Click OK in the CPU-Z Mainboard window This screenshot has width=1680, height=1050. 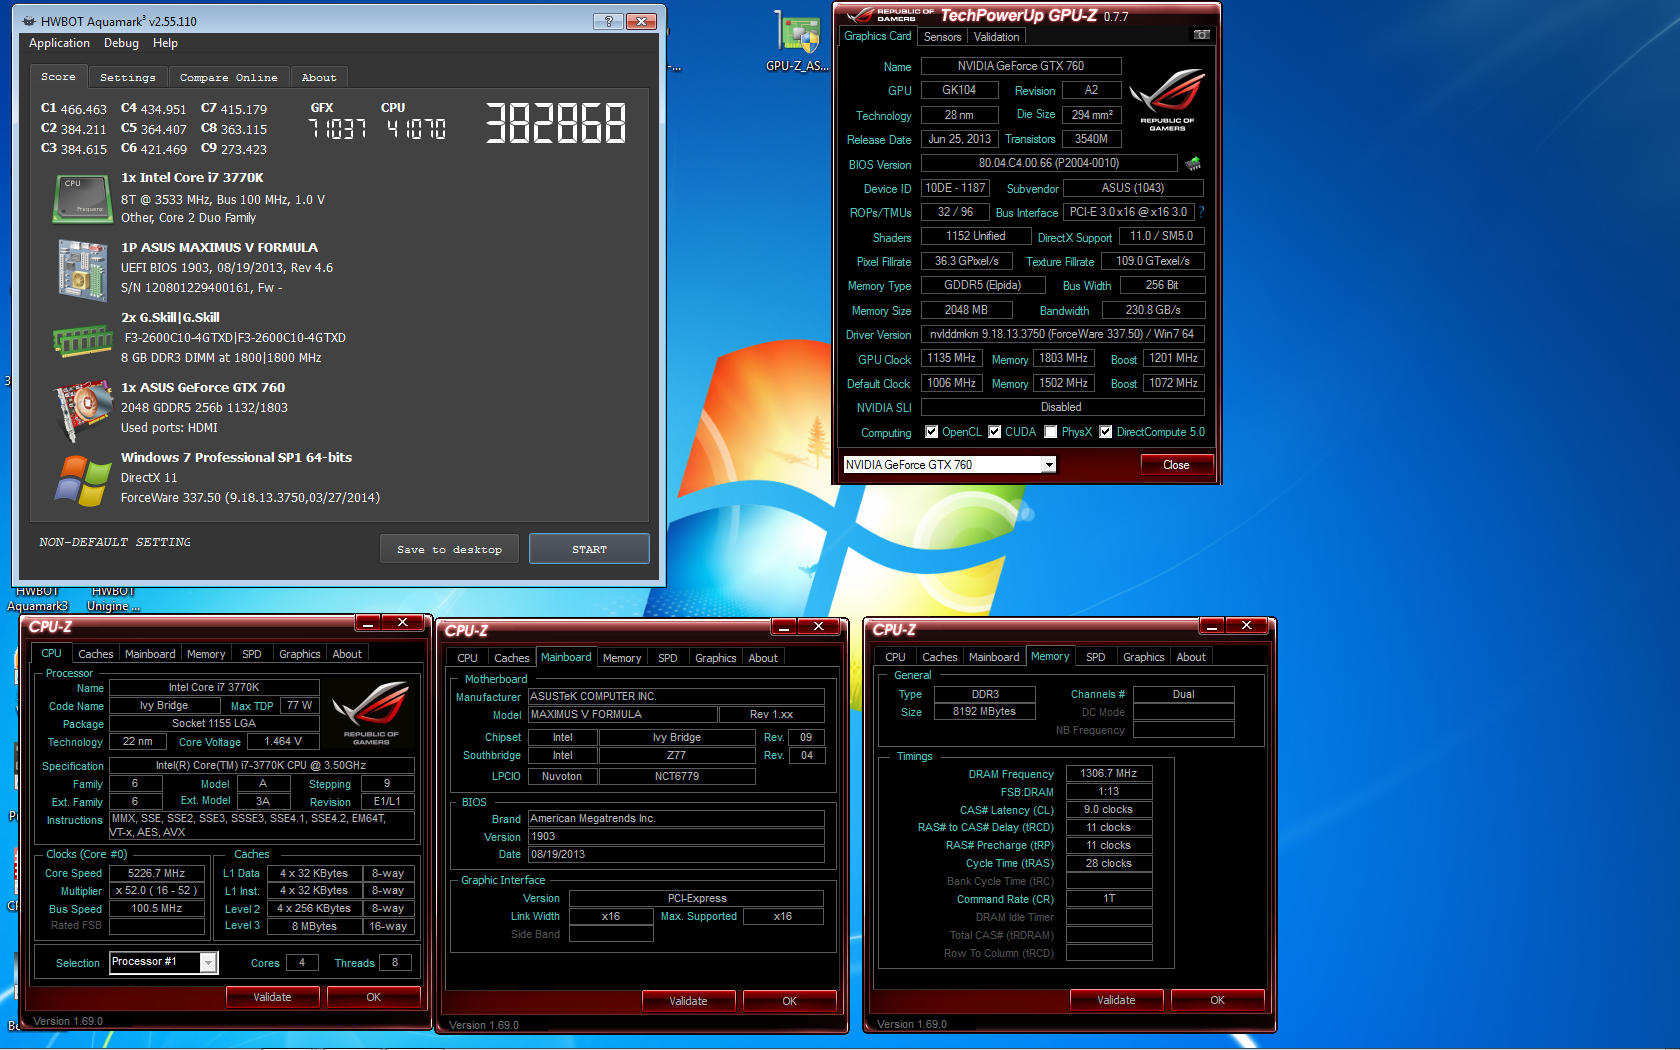(x=789, y=1001)
